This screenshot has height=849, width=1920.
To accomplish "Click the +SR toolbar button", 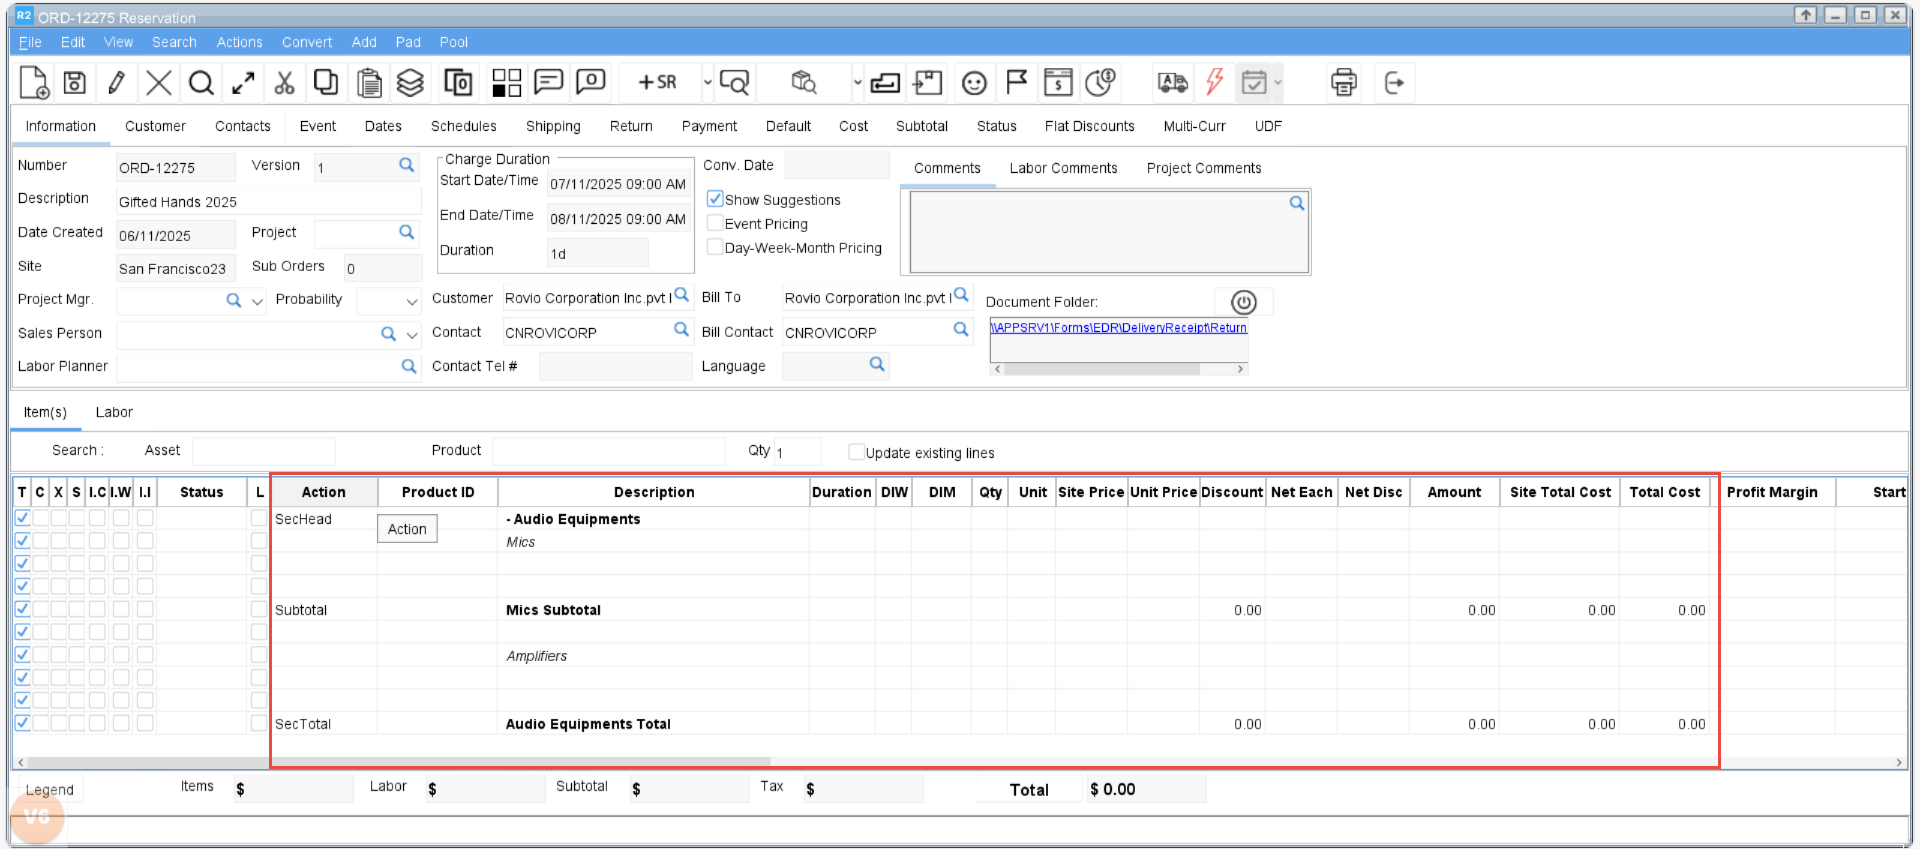I will pyautogui.click(x=657, y=83).
